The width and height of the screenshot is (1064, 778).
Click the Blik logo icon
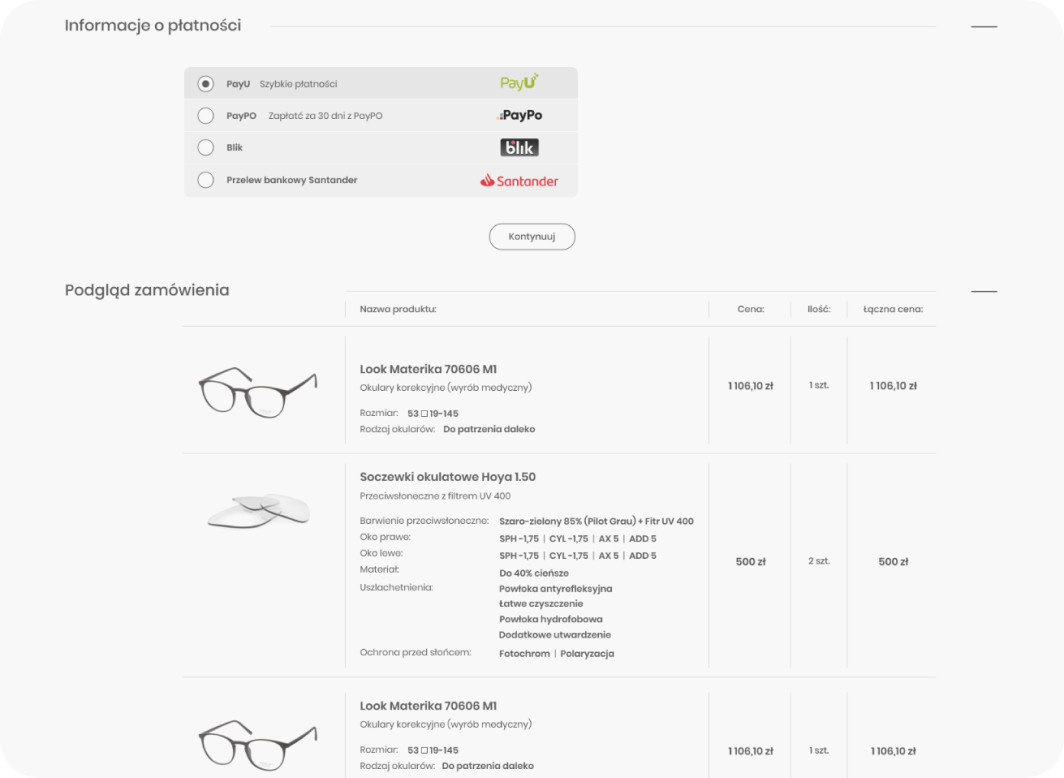coord(519,148)
